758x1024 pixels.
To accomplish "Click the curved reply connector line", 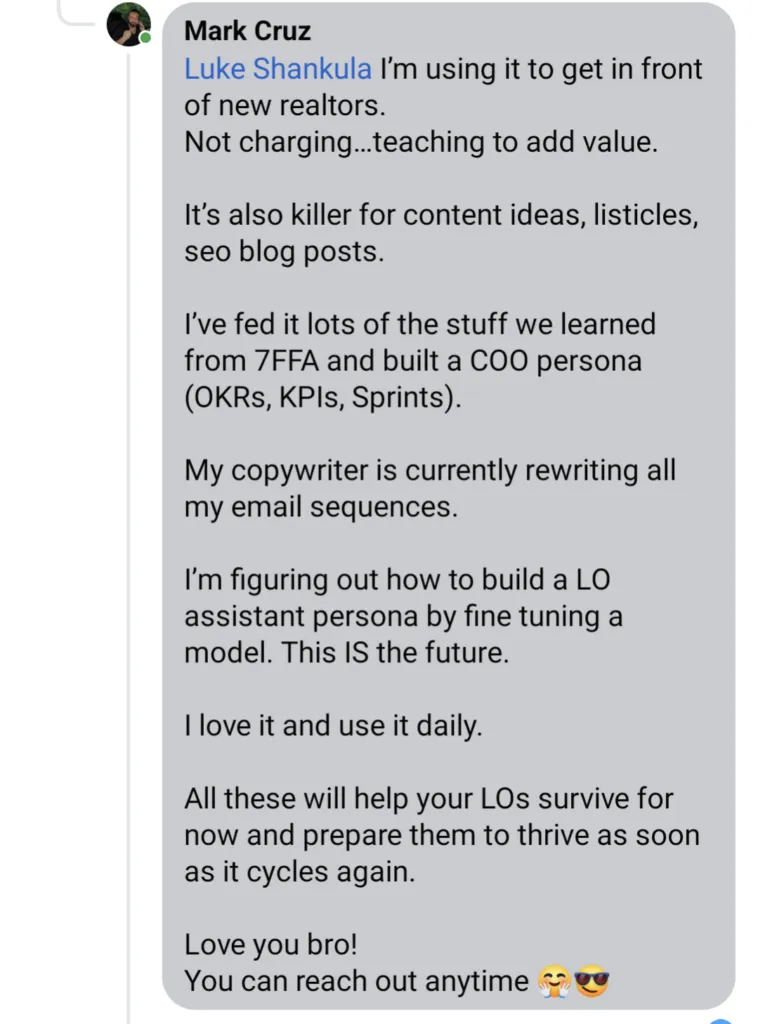I will 75,13.
